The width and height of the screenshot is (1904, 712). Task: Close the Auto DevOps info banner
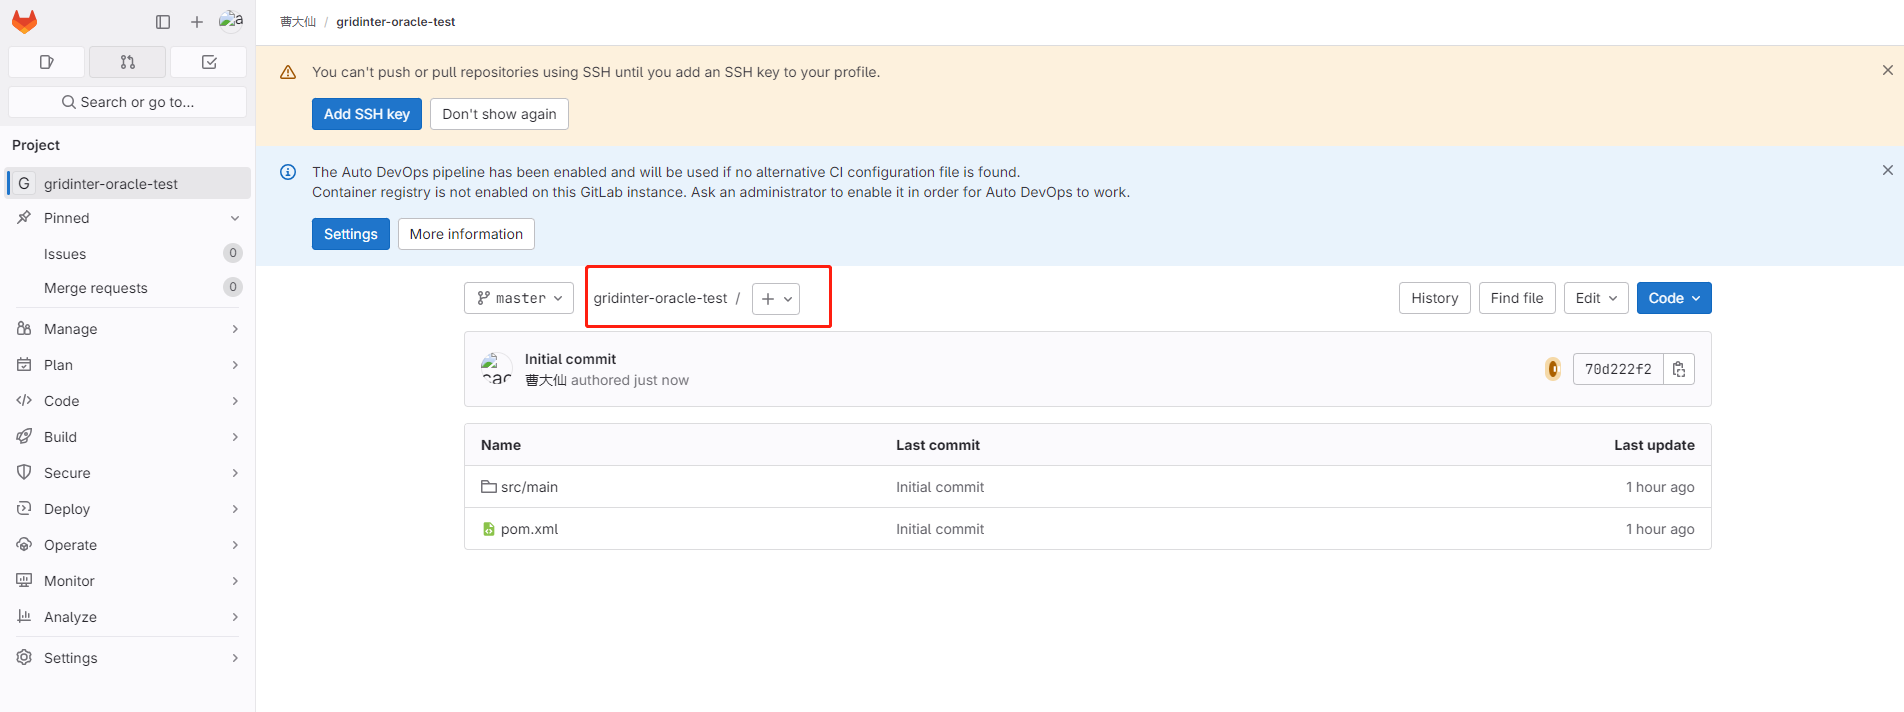pyautogui.click(x=1888, y=170)
